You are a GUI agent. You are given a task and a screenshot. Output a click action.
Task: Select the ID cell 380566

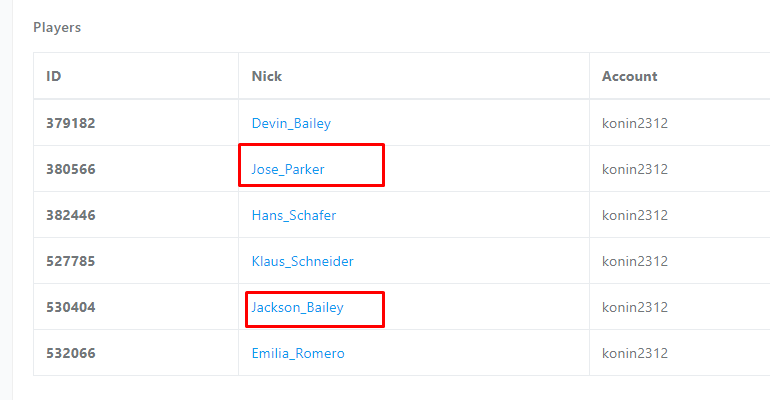point(71,169)
